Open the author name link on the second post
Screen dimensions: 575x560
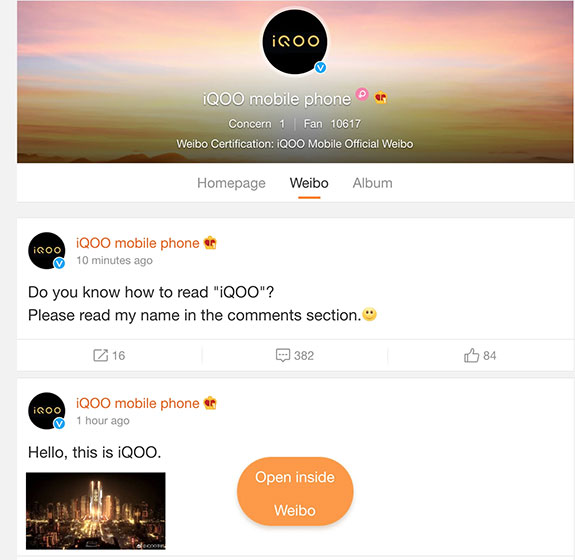click(x=138, y=403)
